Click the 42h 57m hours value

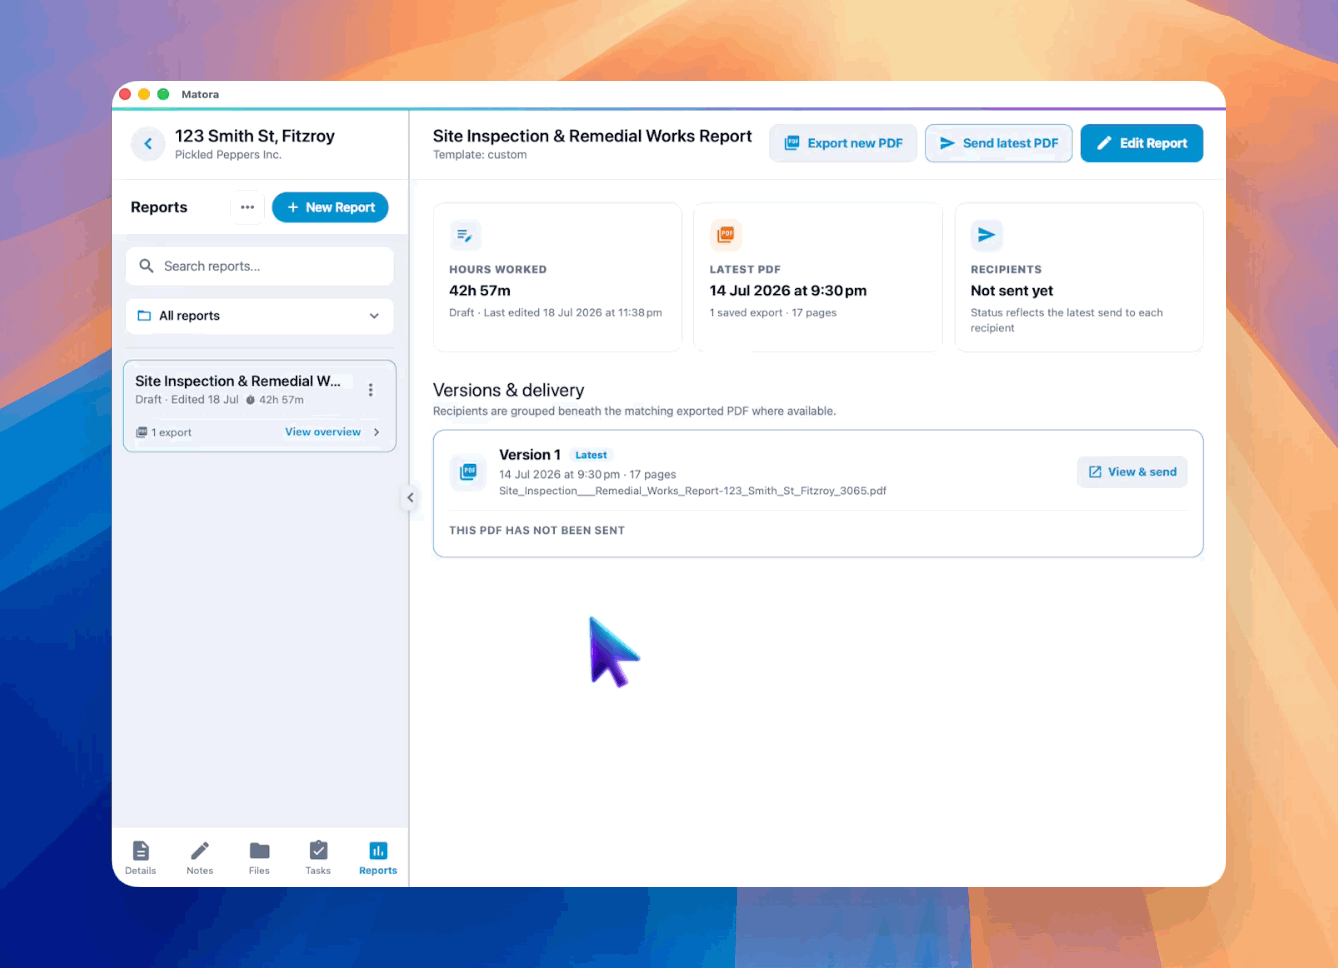pos(480,291)
